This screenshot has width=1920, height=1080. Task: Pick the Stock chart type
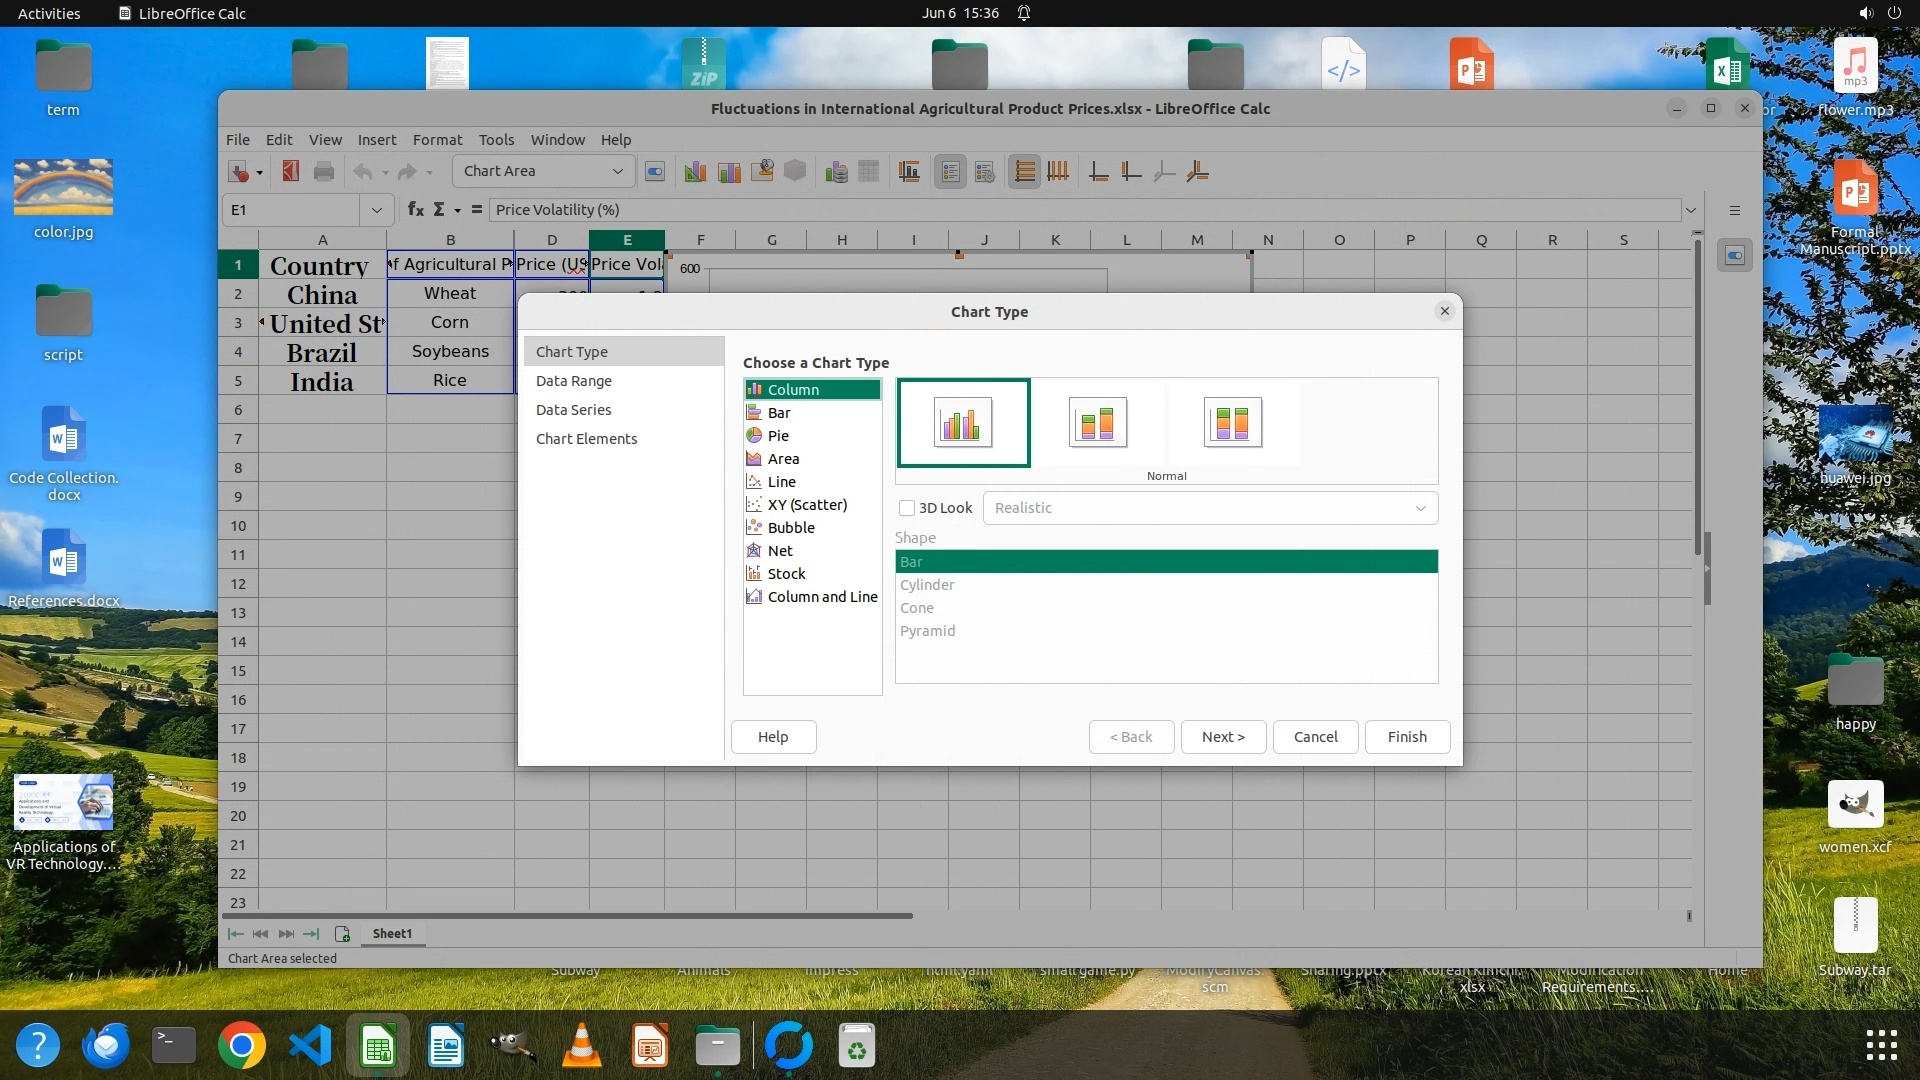(786, 574)
